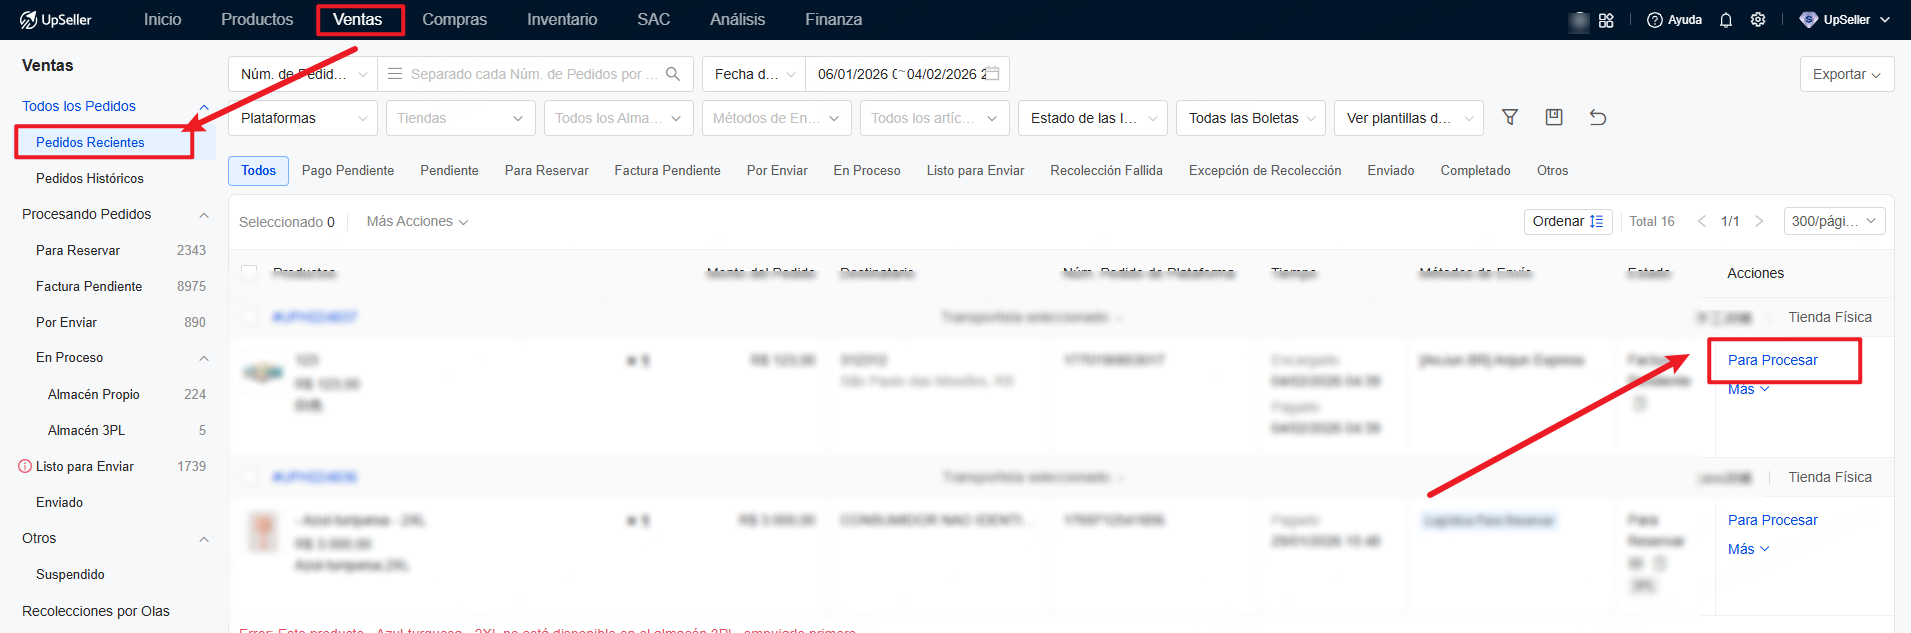Open settings gear in top bar

[x=1758, y=20]
